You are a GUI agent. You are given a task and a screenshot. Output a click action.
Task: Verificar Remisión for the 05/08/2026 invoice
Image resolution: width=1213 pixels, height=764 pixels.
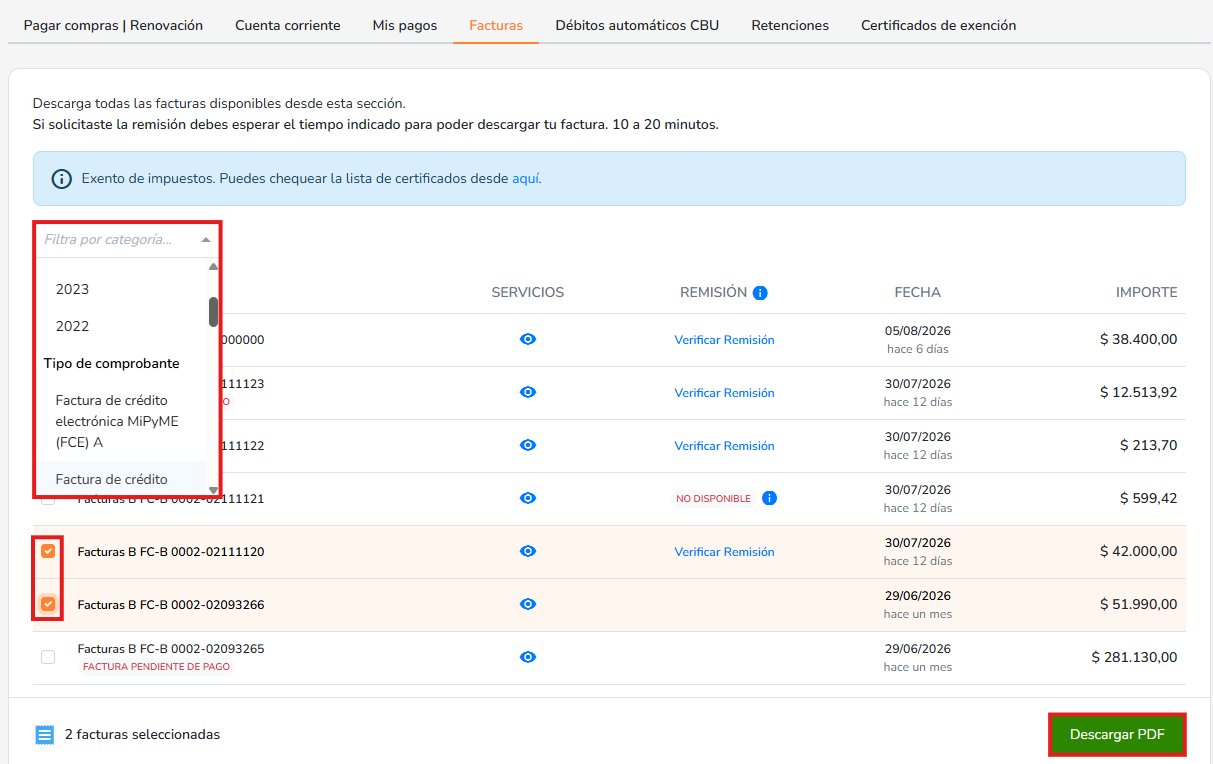point(724,340)
